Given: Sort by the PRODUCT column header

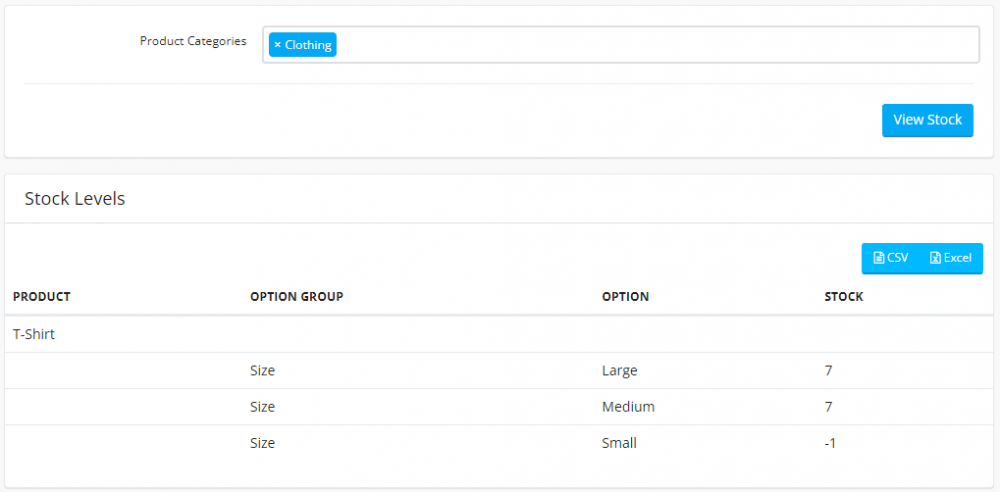Looking at the screenshot, I should (x=42, y=297).
